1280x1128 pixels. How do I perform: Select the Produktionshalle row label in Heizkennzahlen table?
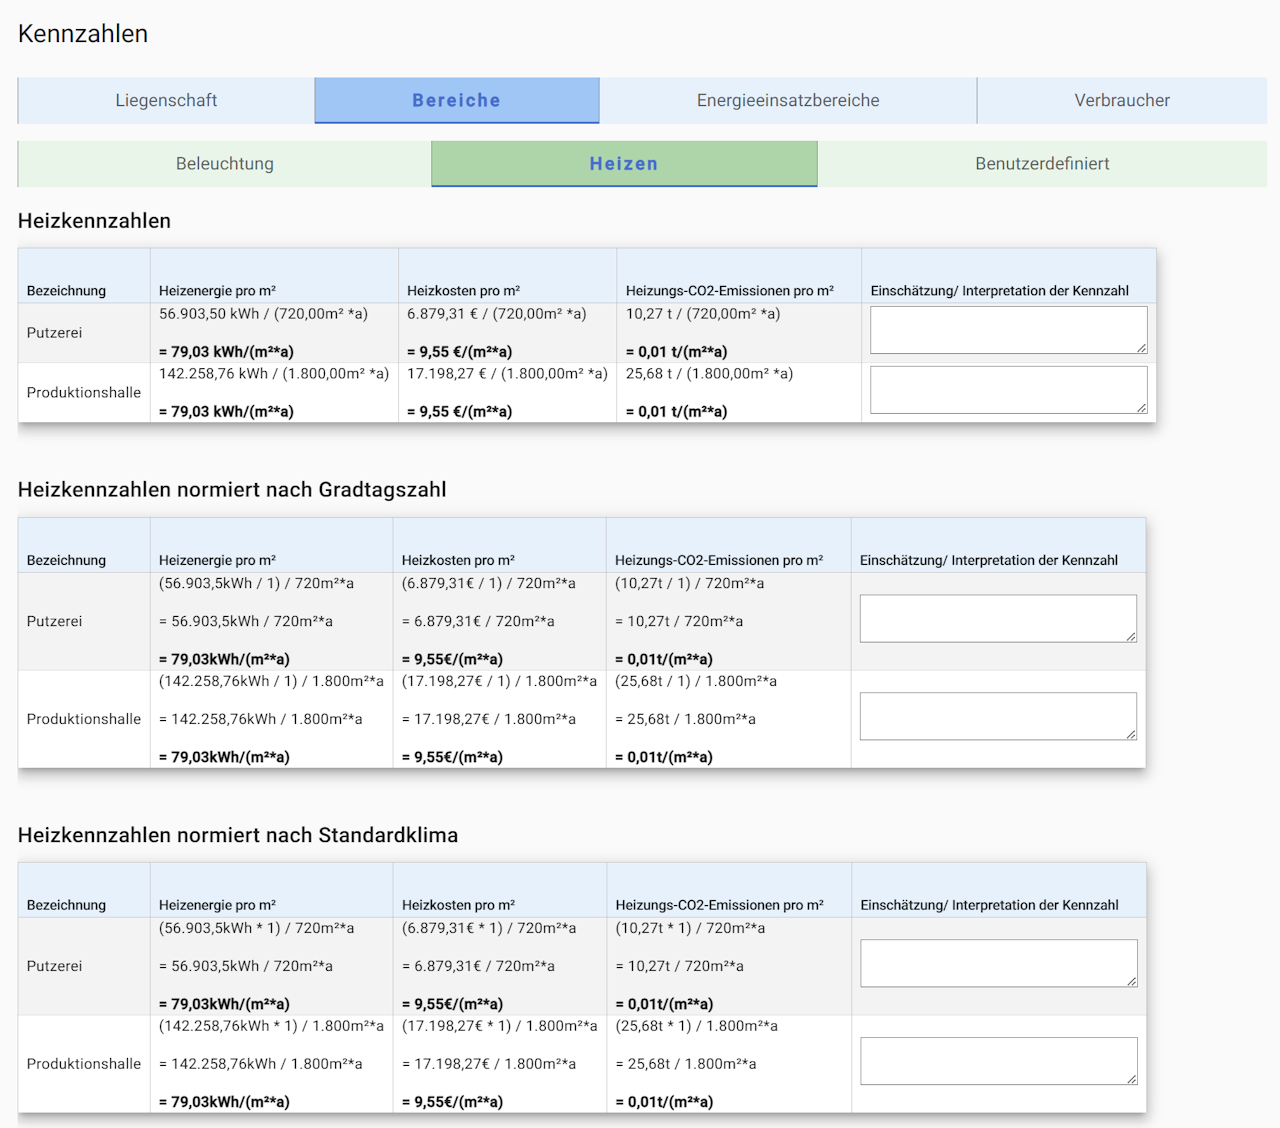84,393
